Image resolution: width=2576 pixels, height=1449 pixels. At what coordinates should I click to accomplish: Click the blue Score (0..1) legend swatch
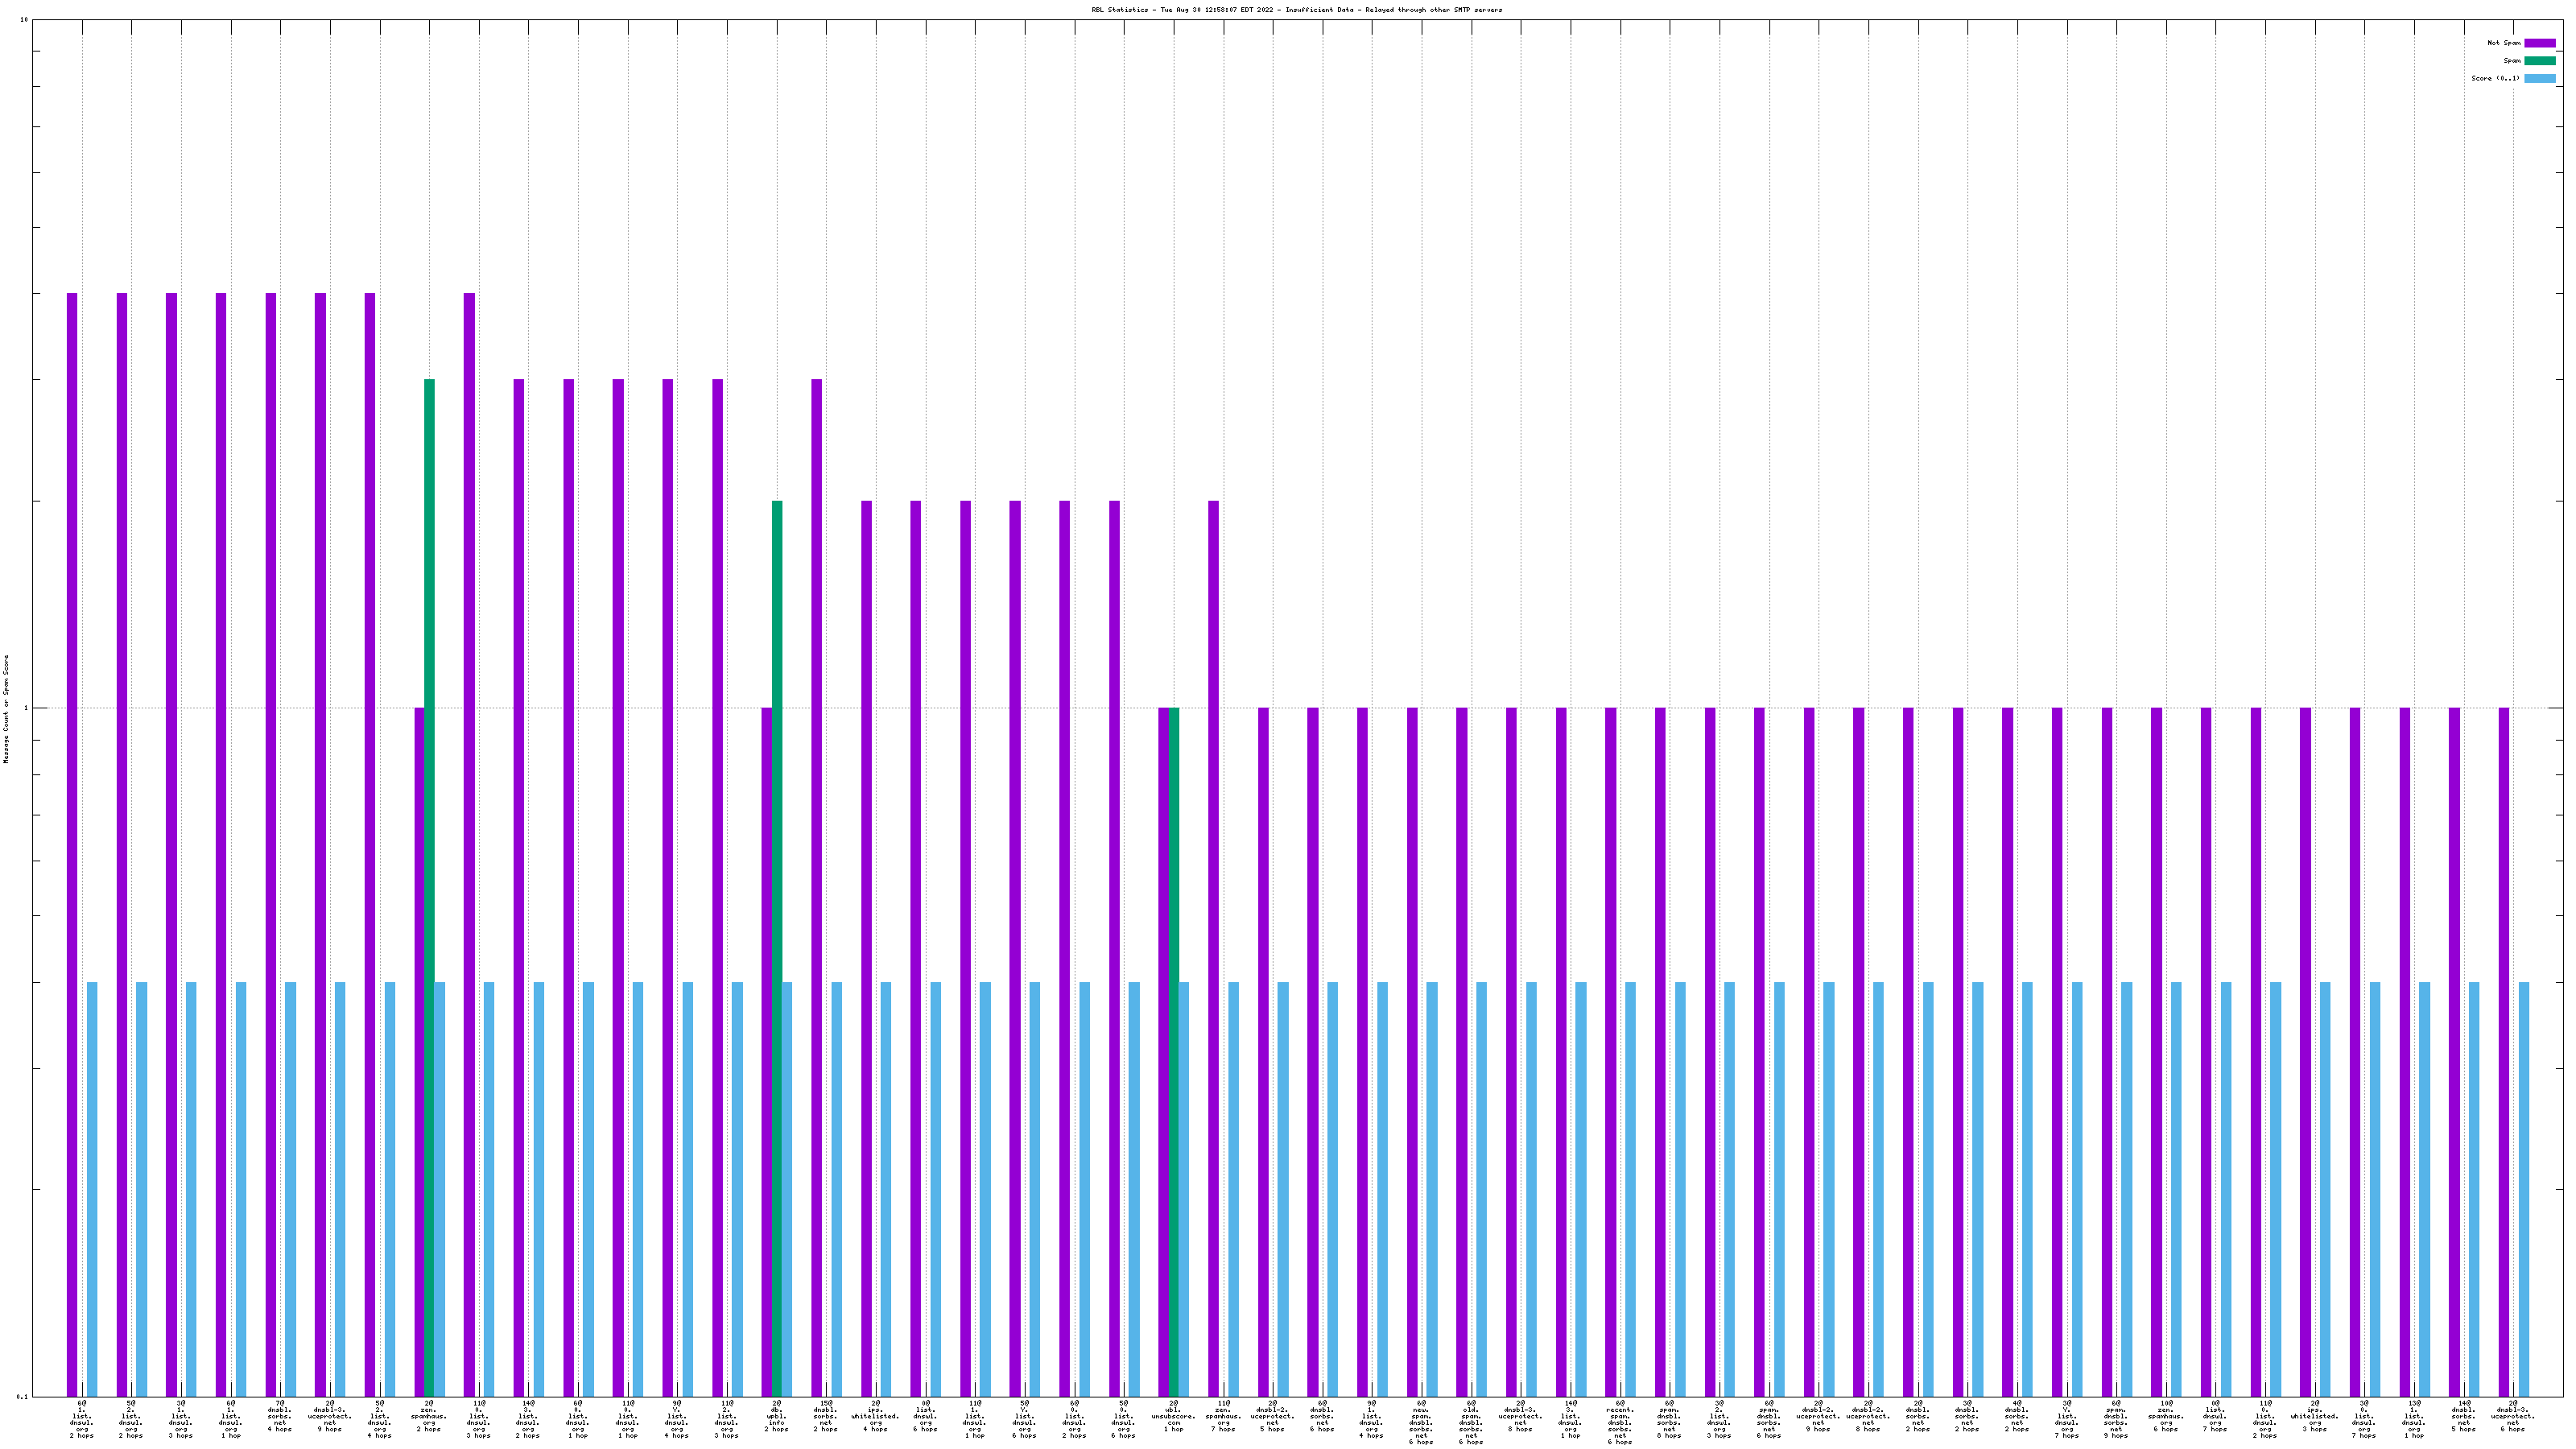2539,78
